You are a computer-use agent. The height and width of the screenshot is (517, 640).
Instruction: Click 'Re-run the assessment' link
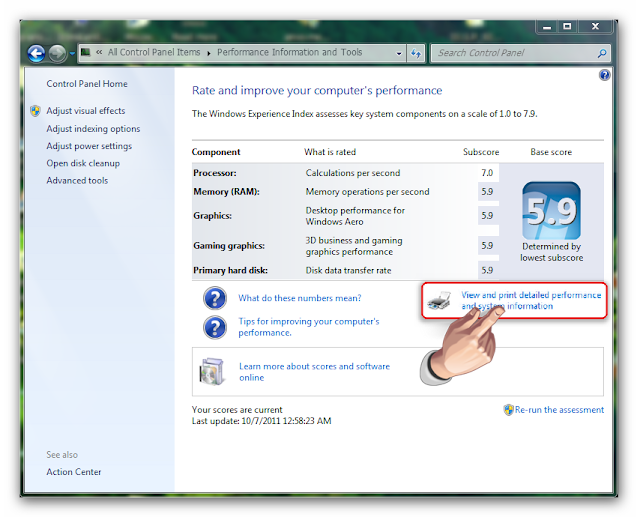pyautogui.click(x=559, y=410)
